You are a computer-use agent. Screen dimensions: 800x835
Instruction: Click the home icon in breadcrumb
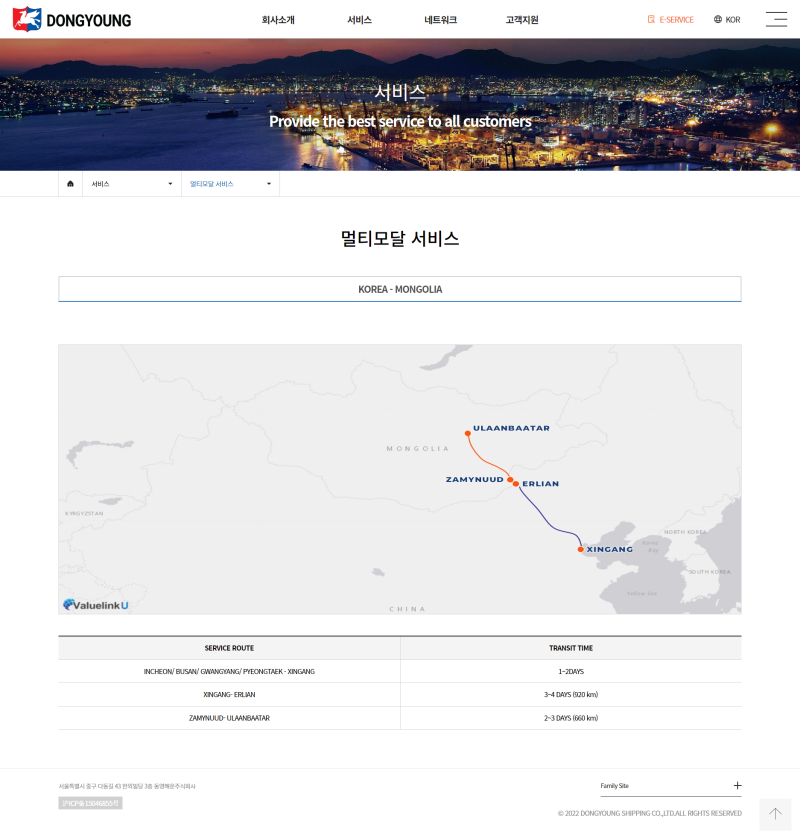coord(70,184)
